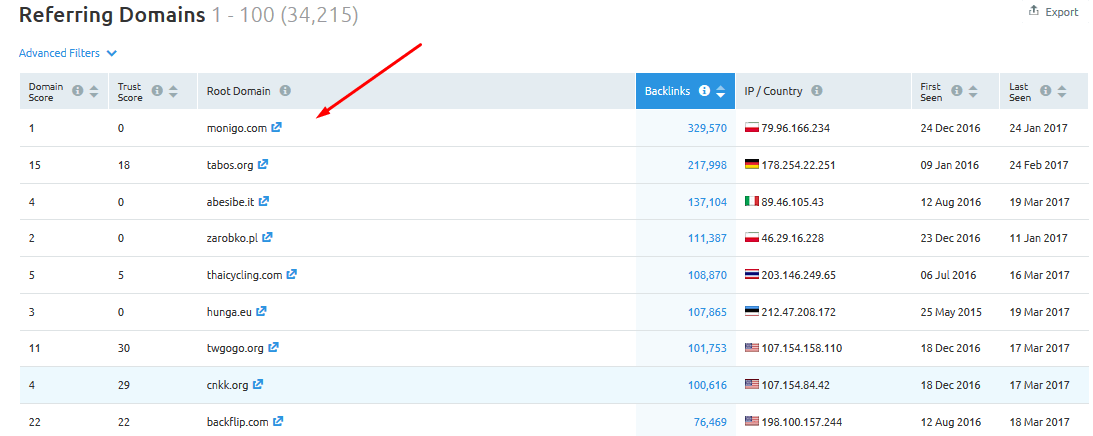Click Last Seen date 24 Feb 2017

pyautogui.click(x=1039, y=165)
